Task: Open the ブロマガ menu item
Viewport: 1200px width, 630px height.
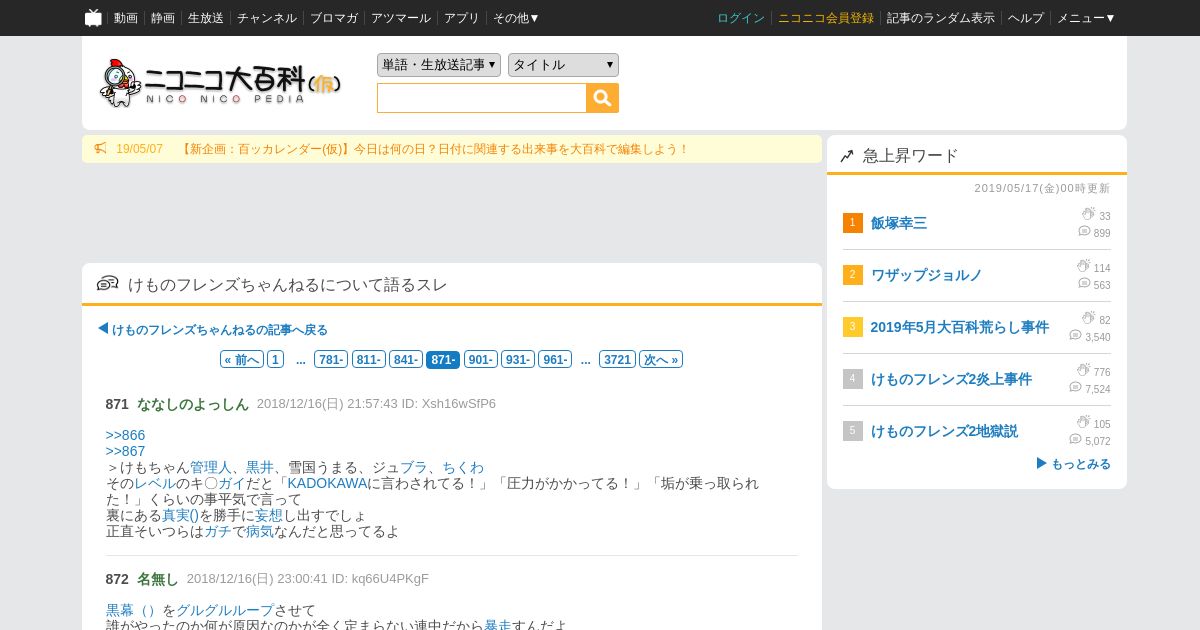Action: click(x=334, y=18)
